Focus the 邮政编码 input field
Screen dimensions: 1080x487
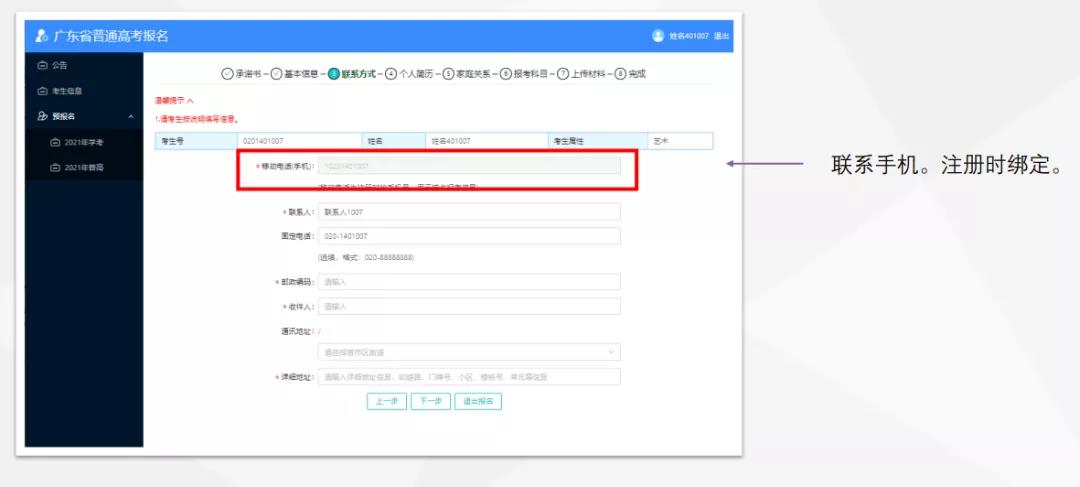[469, 282]
